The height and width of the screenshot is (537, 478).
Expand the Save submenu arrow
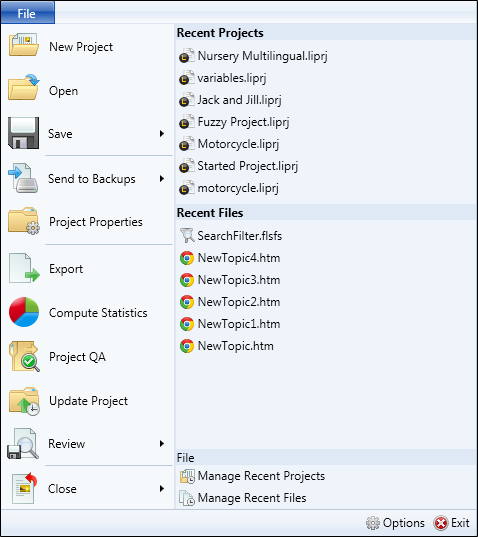[162, 134]
